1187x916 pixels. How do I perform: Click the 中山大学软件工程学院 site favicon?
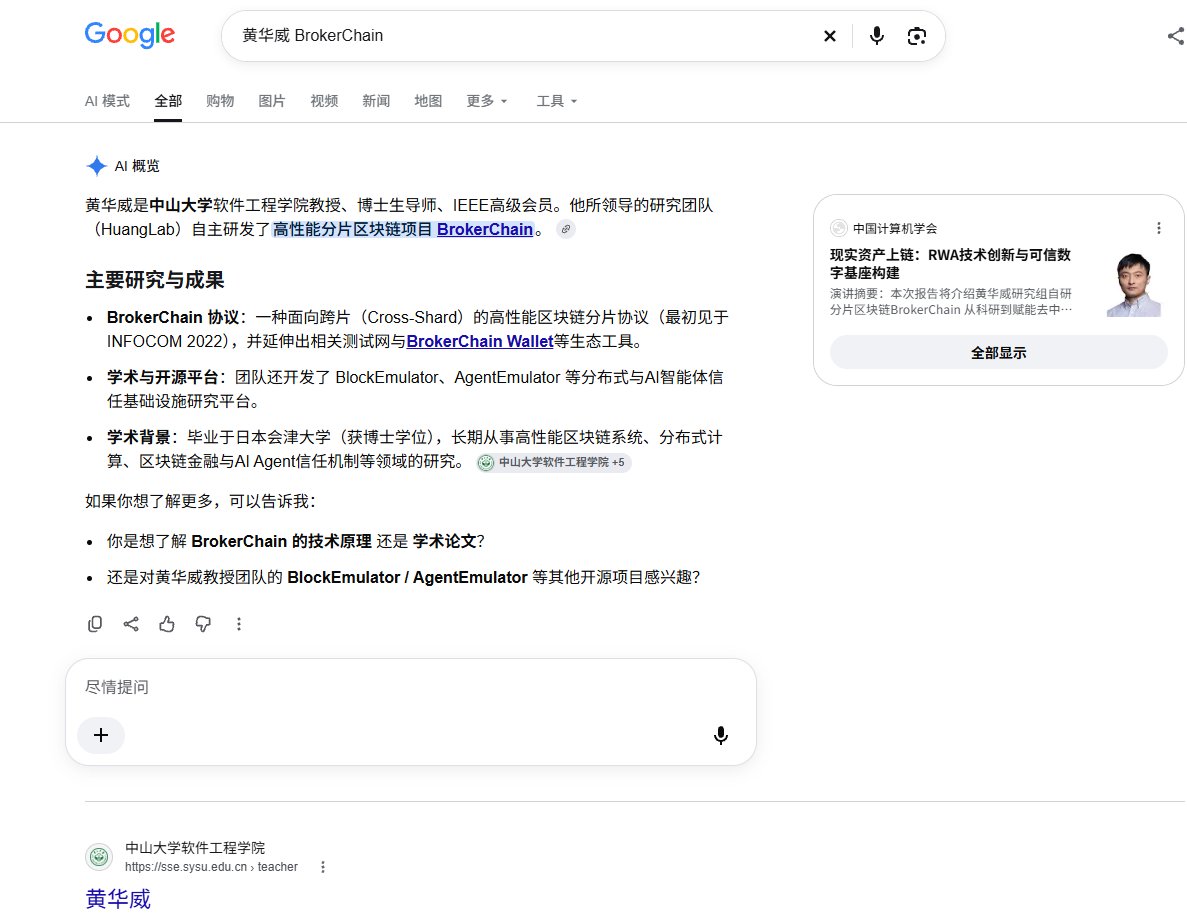[99, 856]
